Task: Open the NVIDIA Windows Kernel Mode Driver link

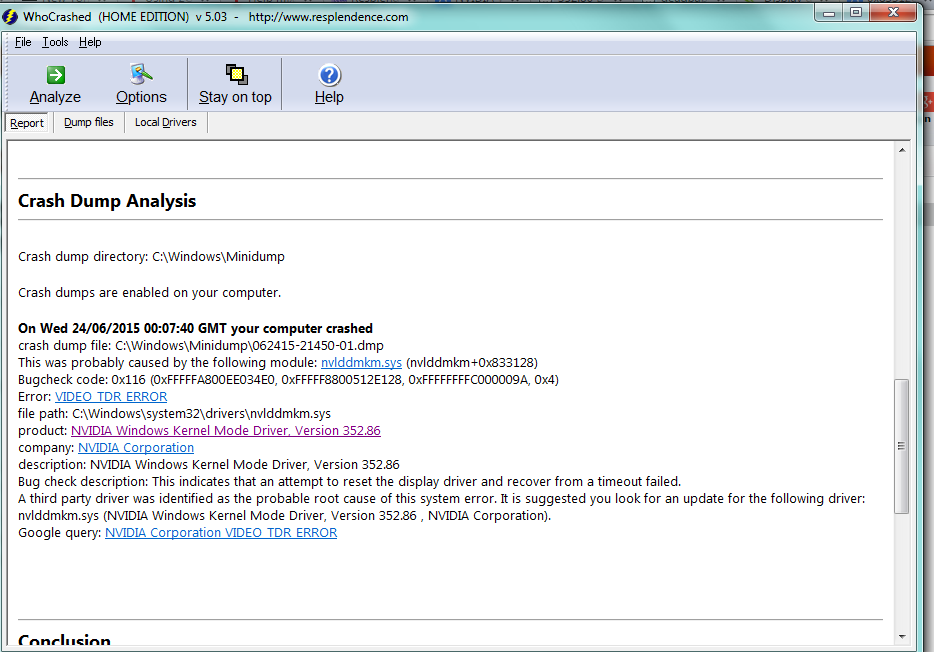Action: 226,430
